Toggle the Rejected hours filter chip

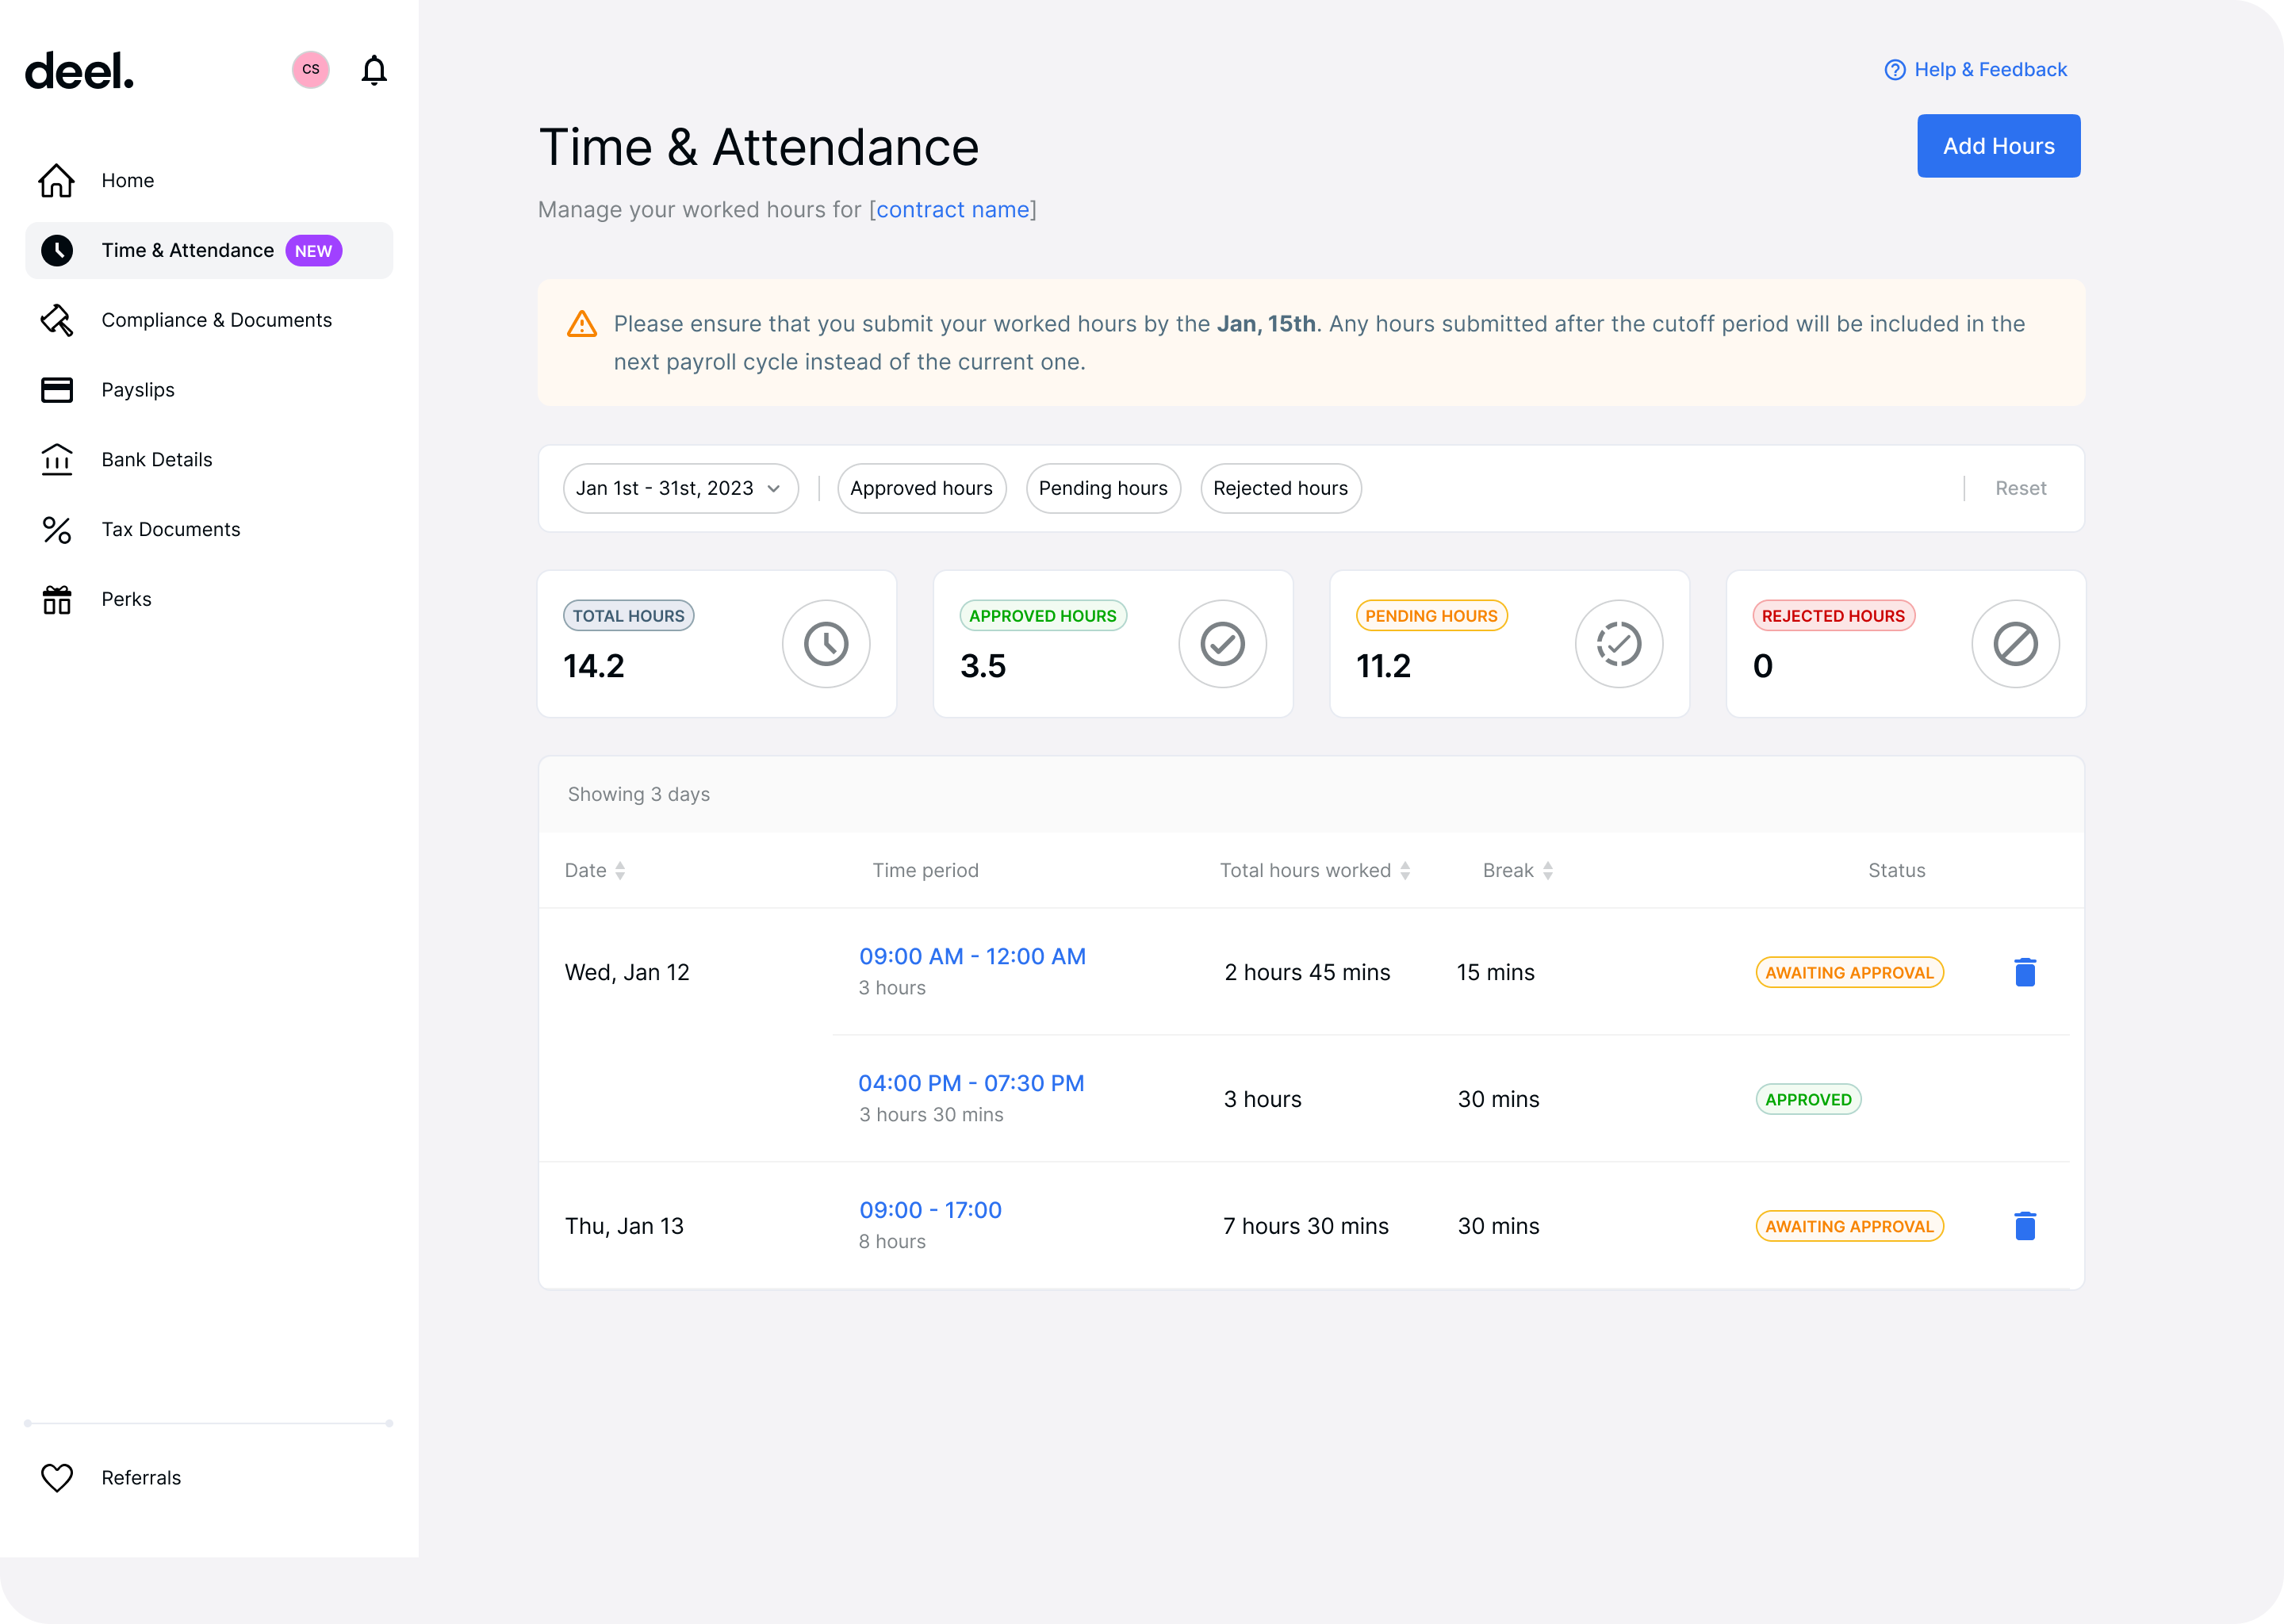[x=1281, y=488]
